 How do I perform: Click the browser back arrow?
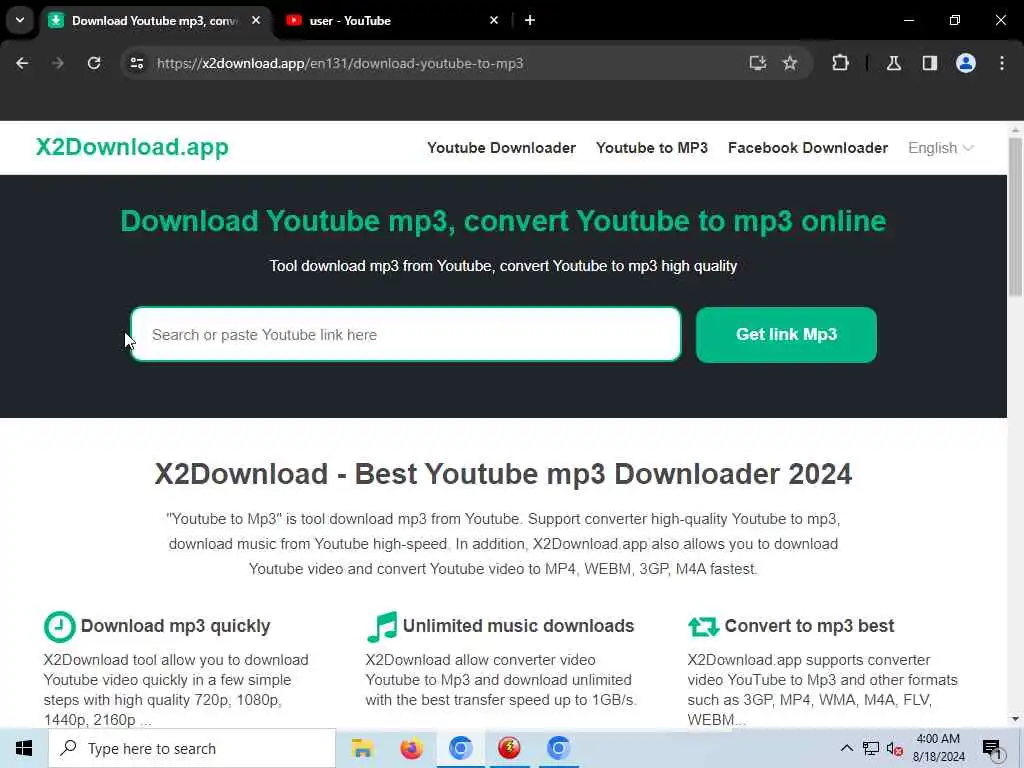tap(22, 63)
